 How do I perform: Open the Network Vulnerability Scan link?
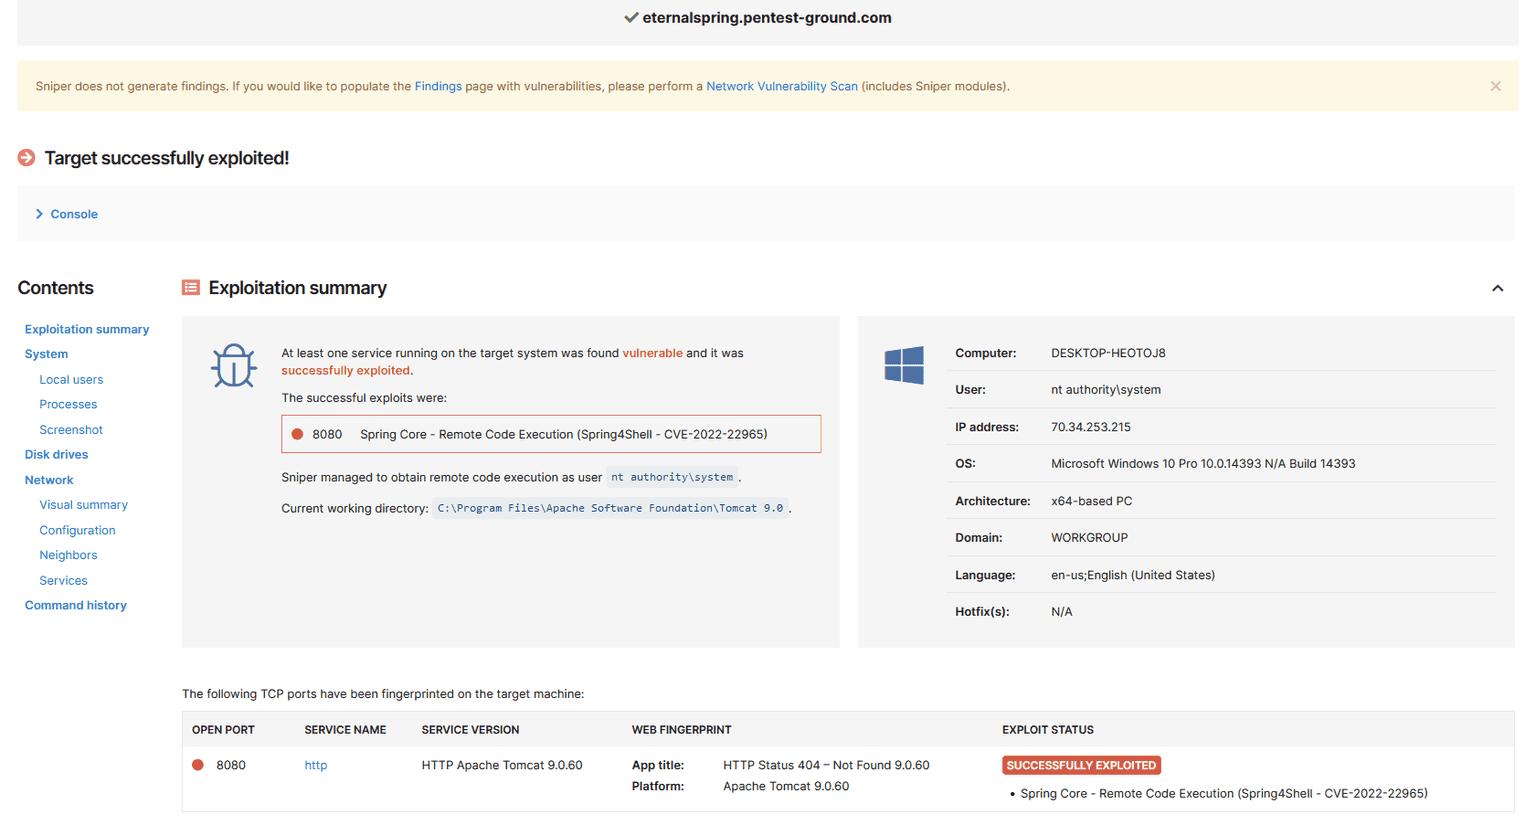tap(781, 87)
